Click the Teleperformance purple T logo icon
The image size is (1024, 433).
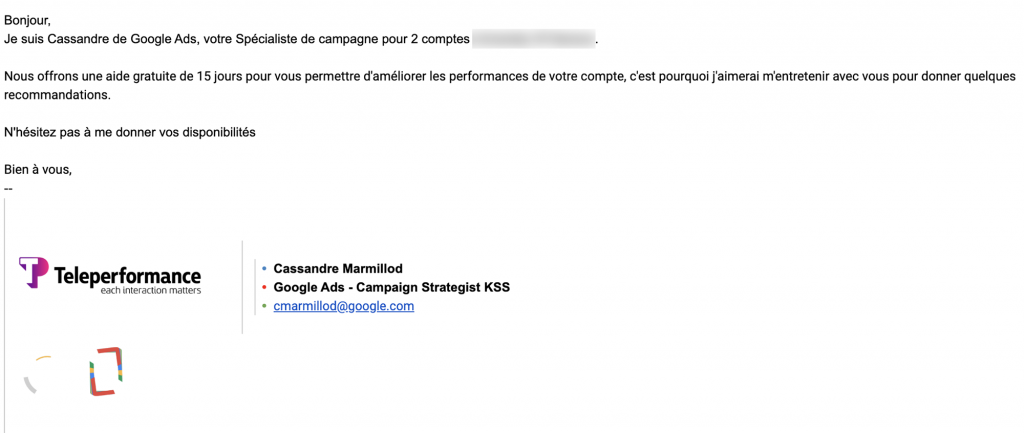(x=33, y=272)
